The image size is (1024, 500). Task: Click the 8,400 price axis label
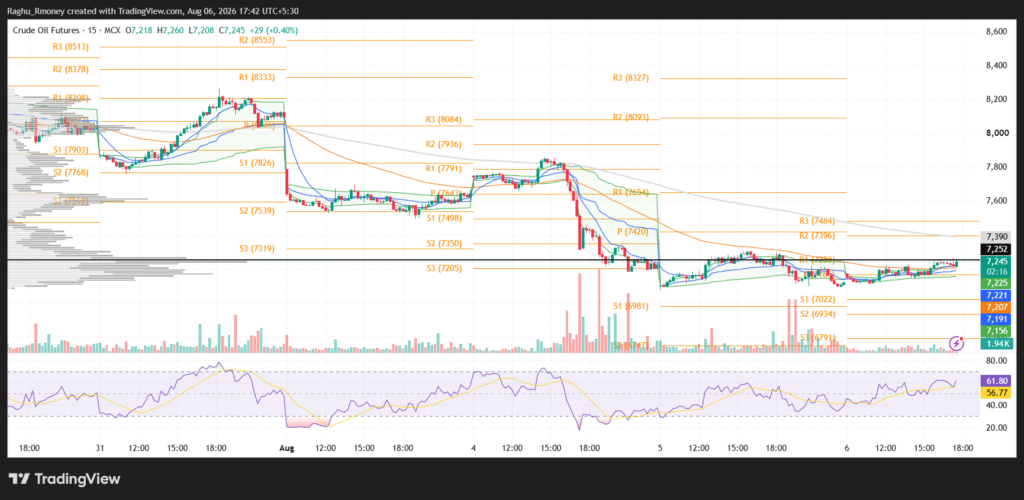point(997,65)
